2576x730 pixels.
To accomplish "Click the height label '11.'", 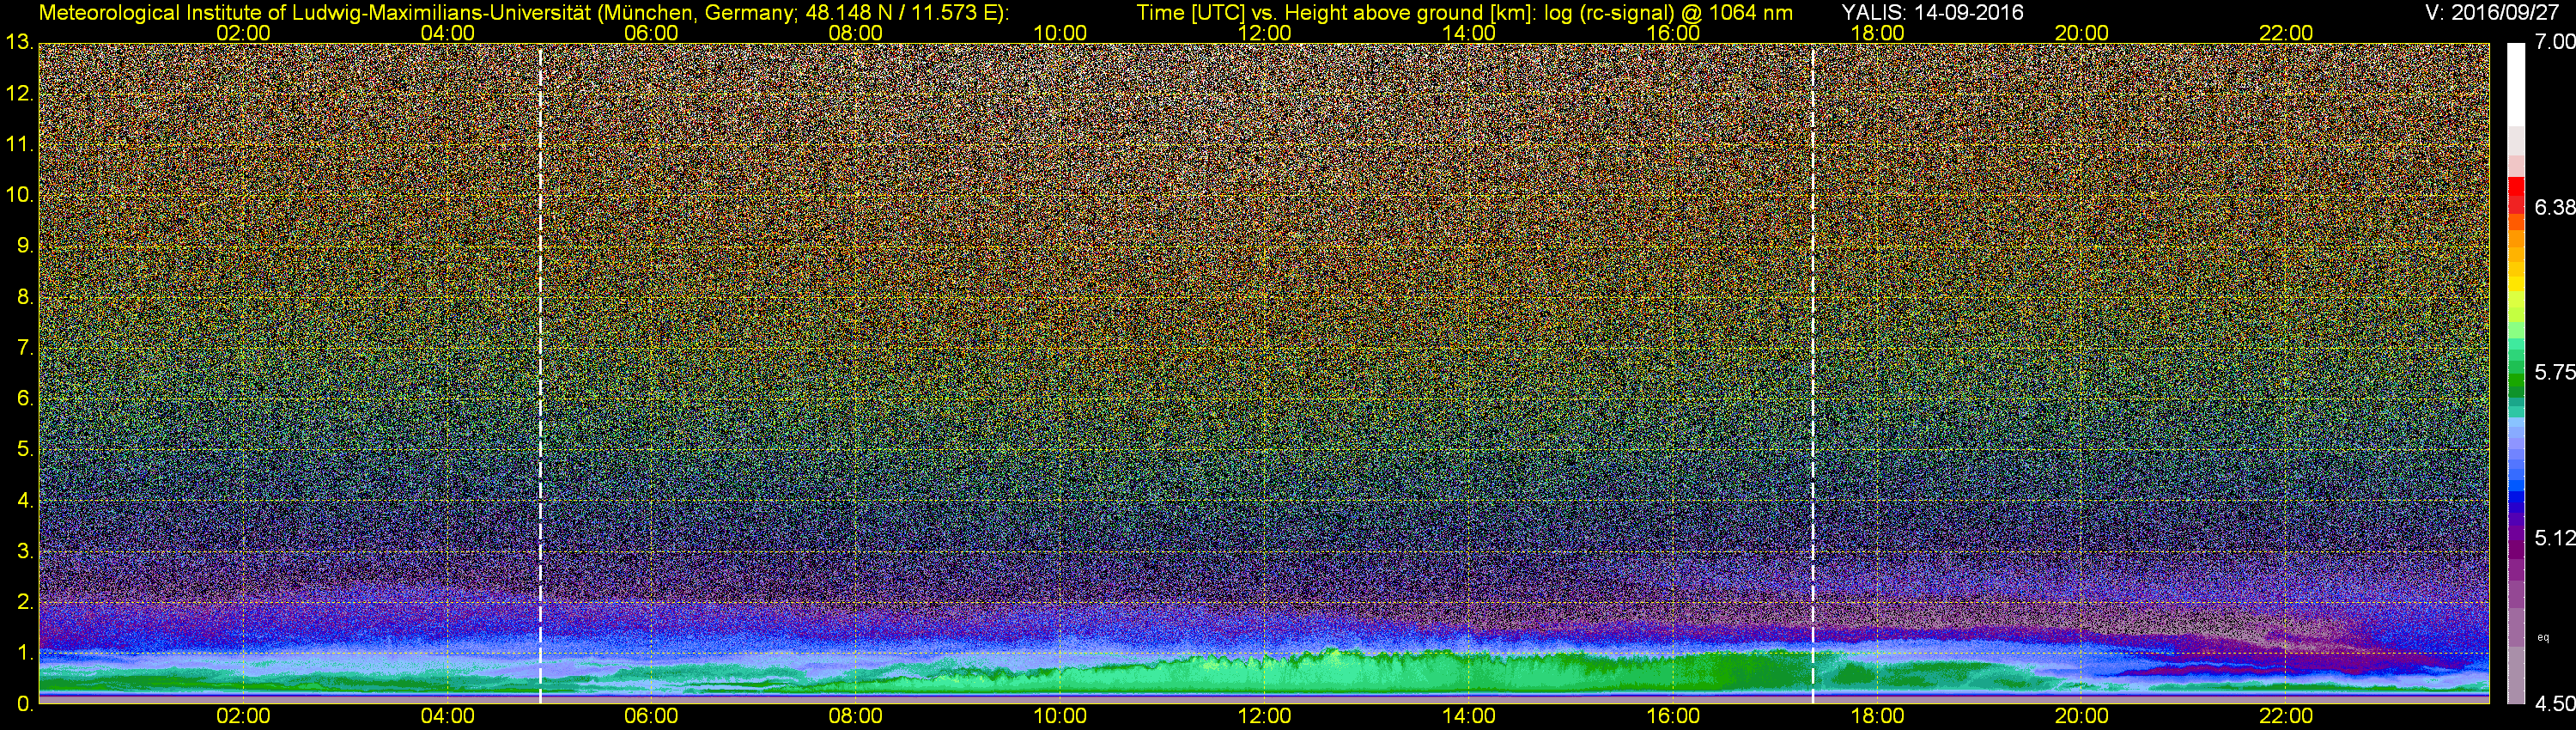I will 19,145.
